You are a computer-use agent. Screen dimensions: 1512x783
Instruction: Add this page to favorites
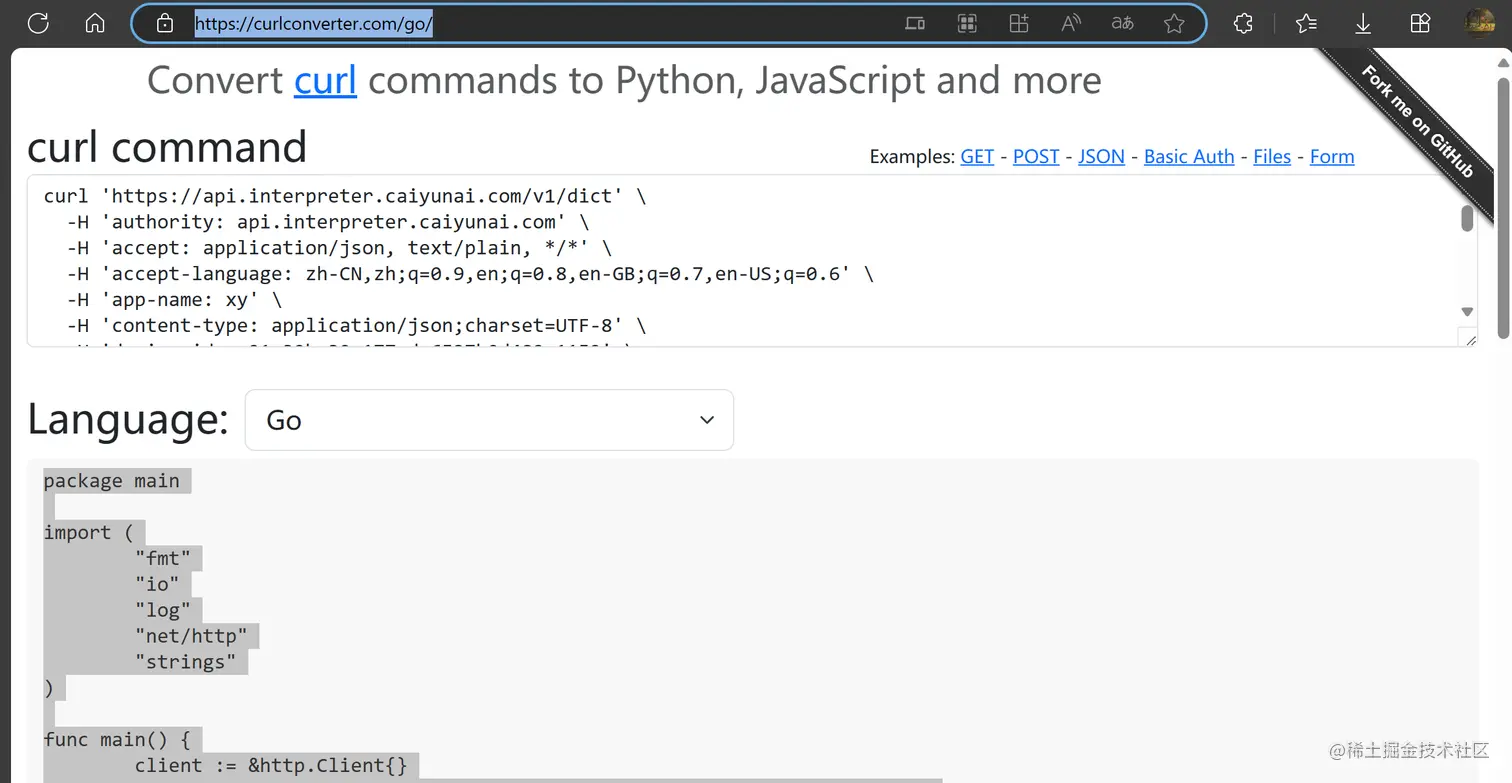pos(1174,23)
